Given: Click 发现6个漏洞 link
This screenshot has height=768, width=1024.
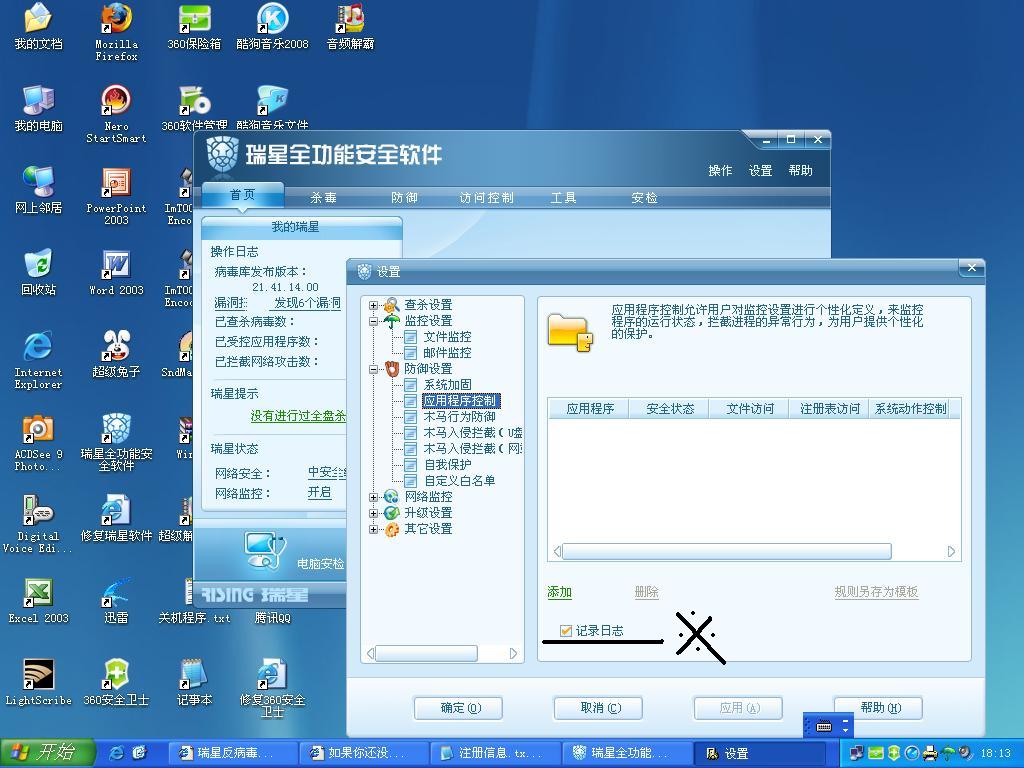Looking at the screenshot, I should (307, 302).
